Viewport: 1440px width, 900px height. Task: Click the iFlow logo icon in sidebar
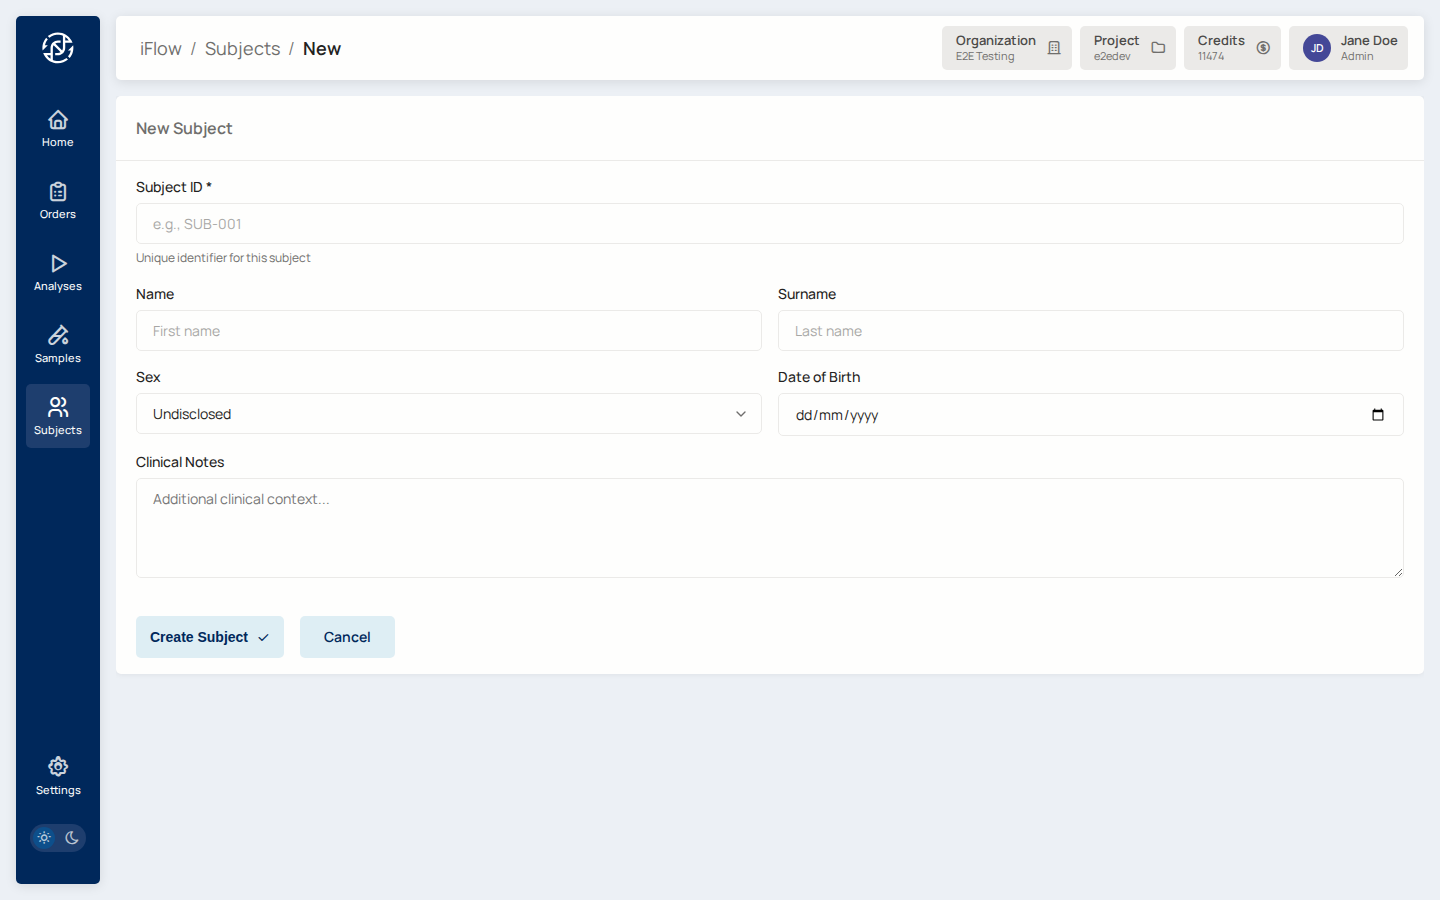pos(58,47)
